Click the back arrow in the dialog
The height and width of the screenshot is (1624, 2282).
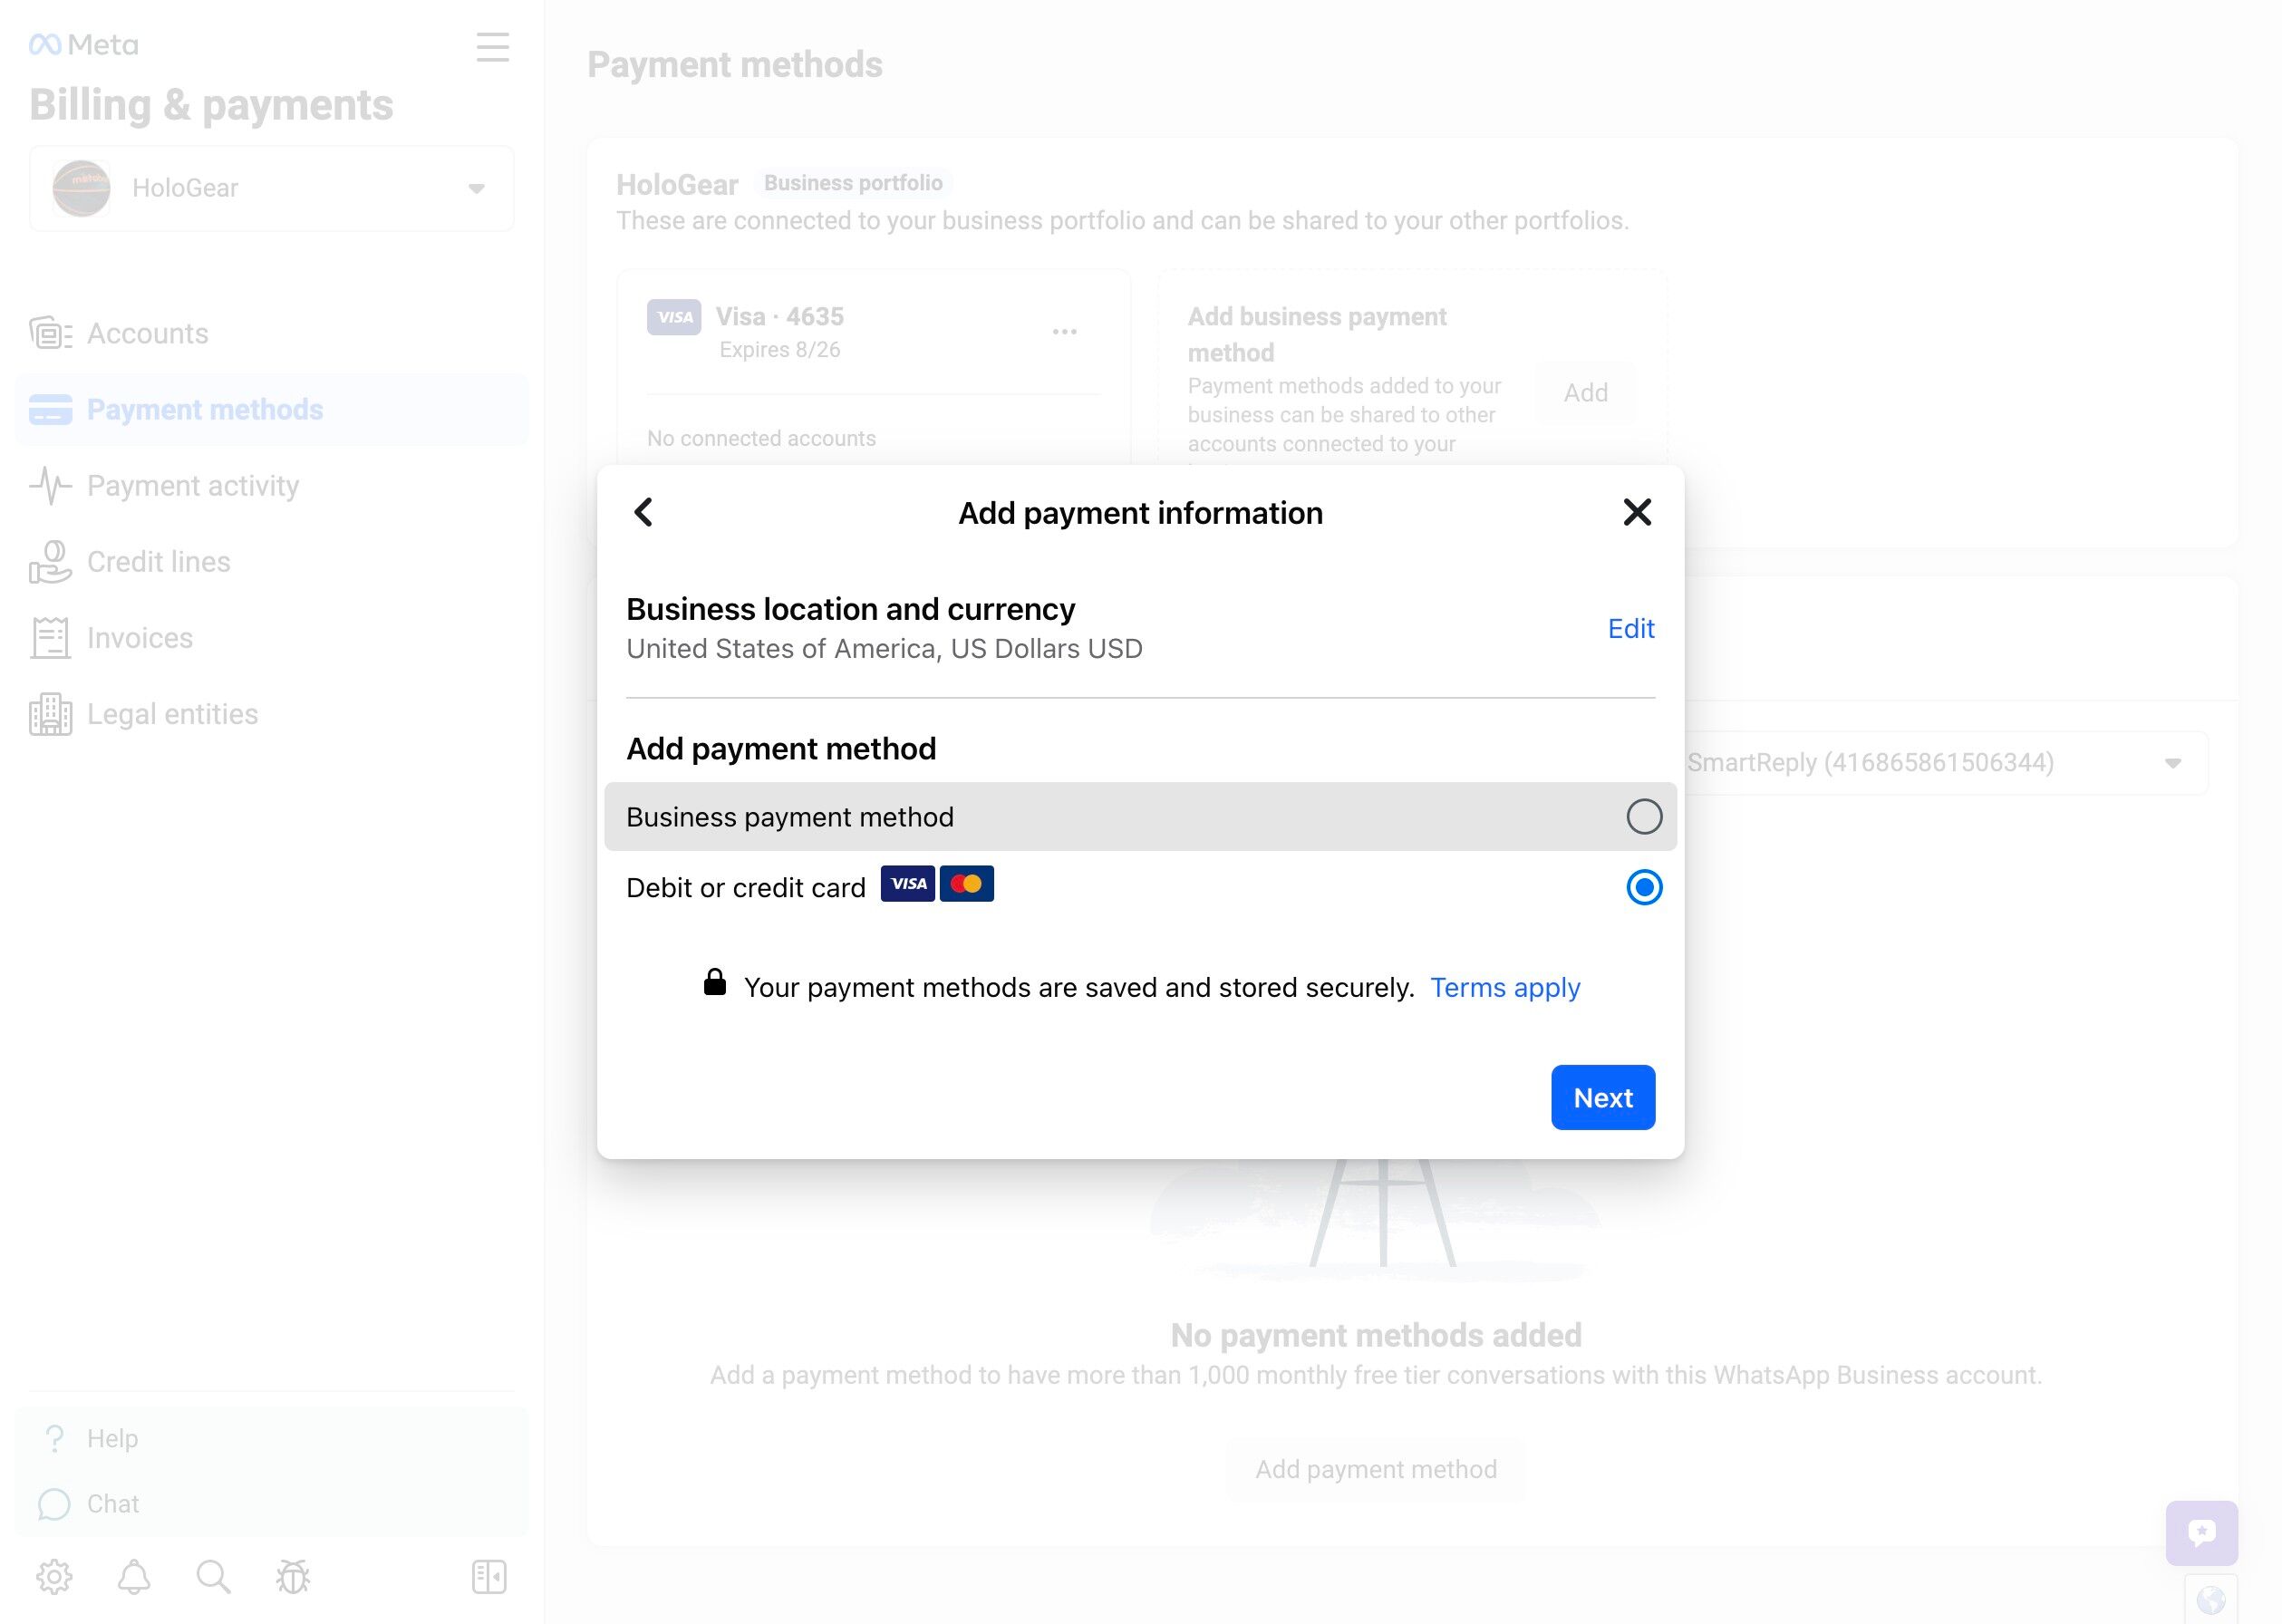643,513
